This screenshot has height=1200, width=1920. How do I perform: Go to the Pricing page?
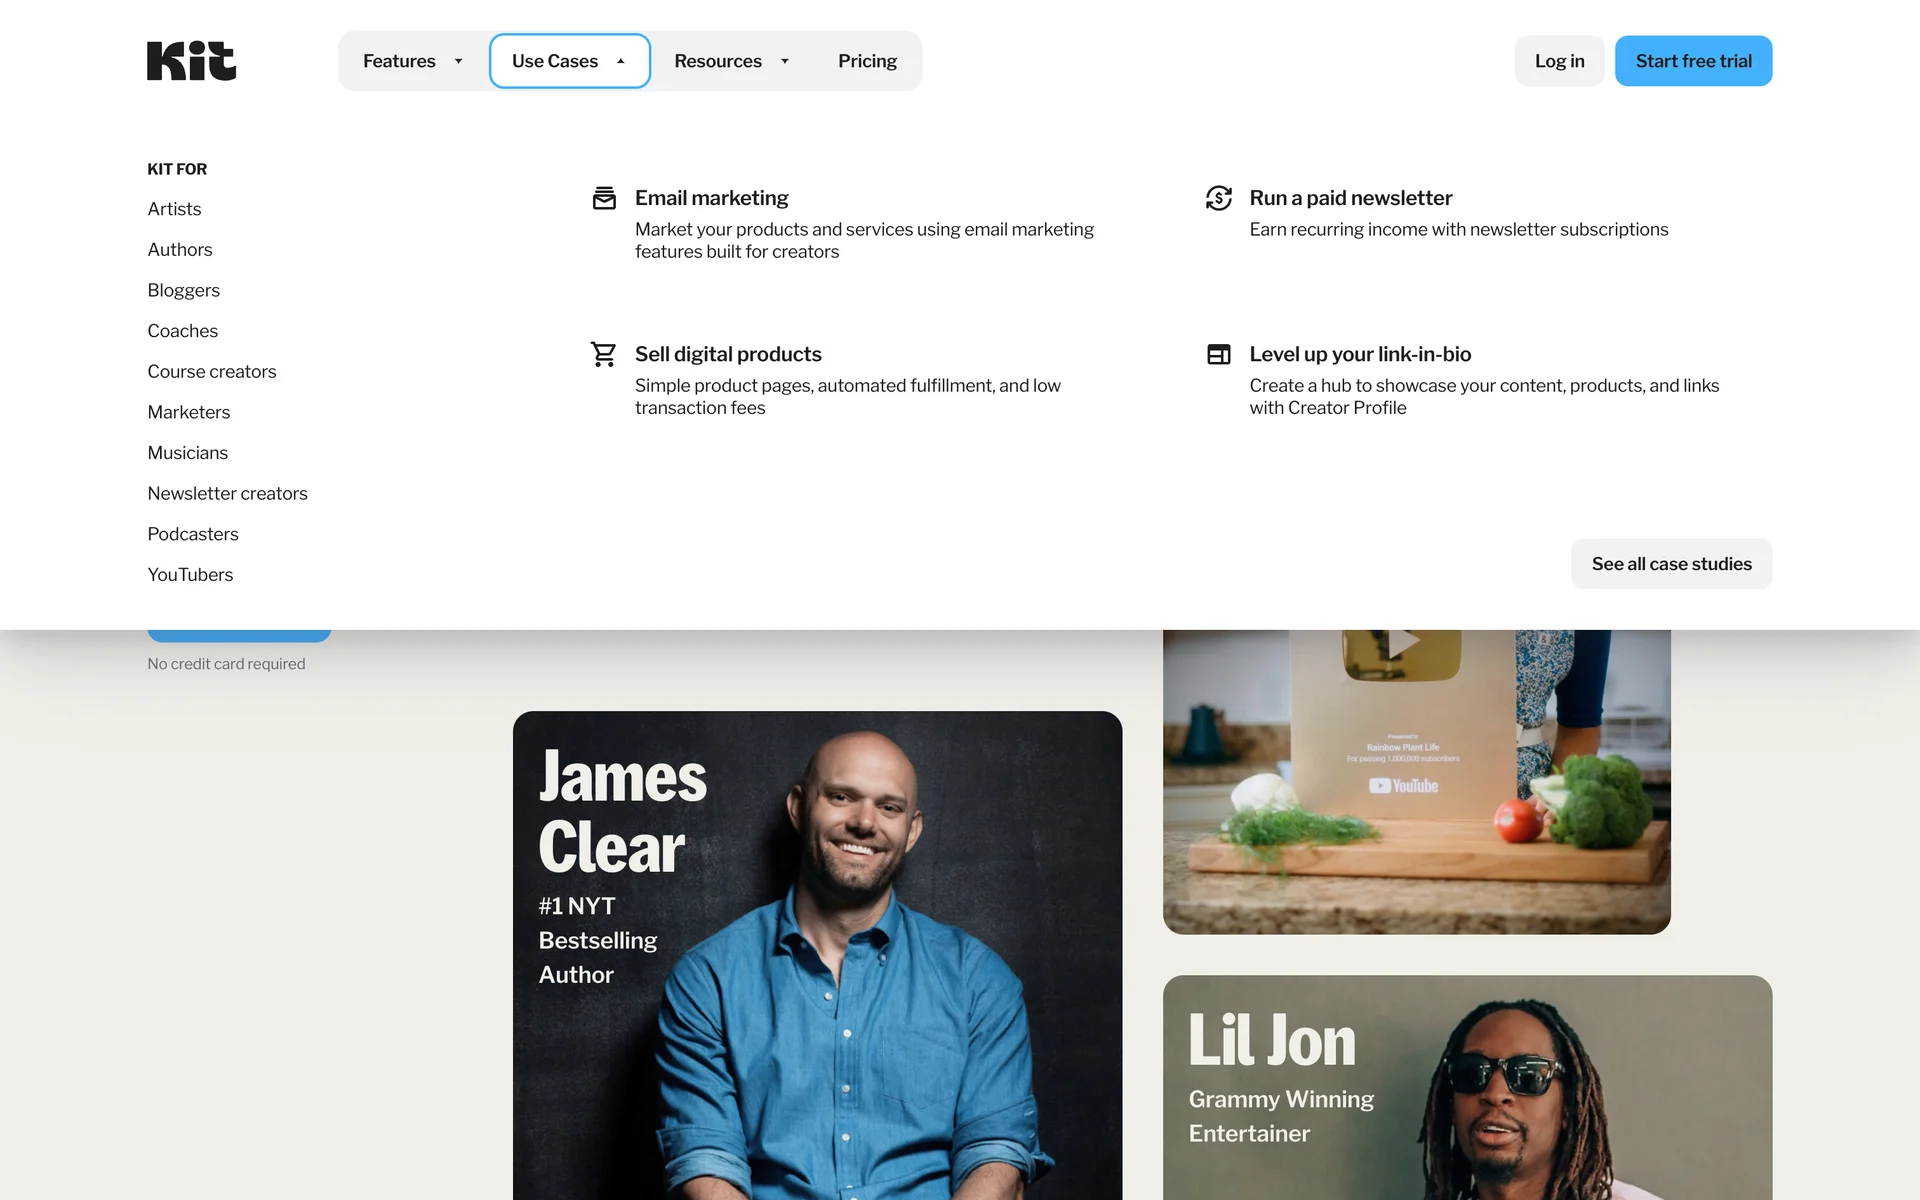click(867, 61)
